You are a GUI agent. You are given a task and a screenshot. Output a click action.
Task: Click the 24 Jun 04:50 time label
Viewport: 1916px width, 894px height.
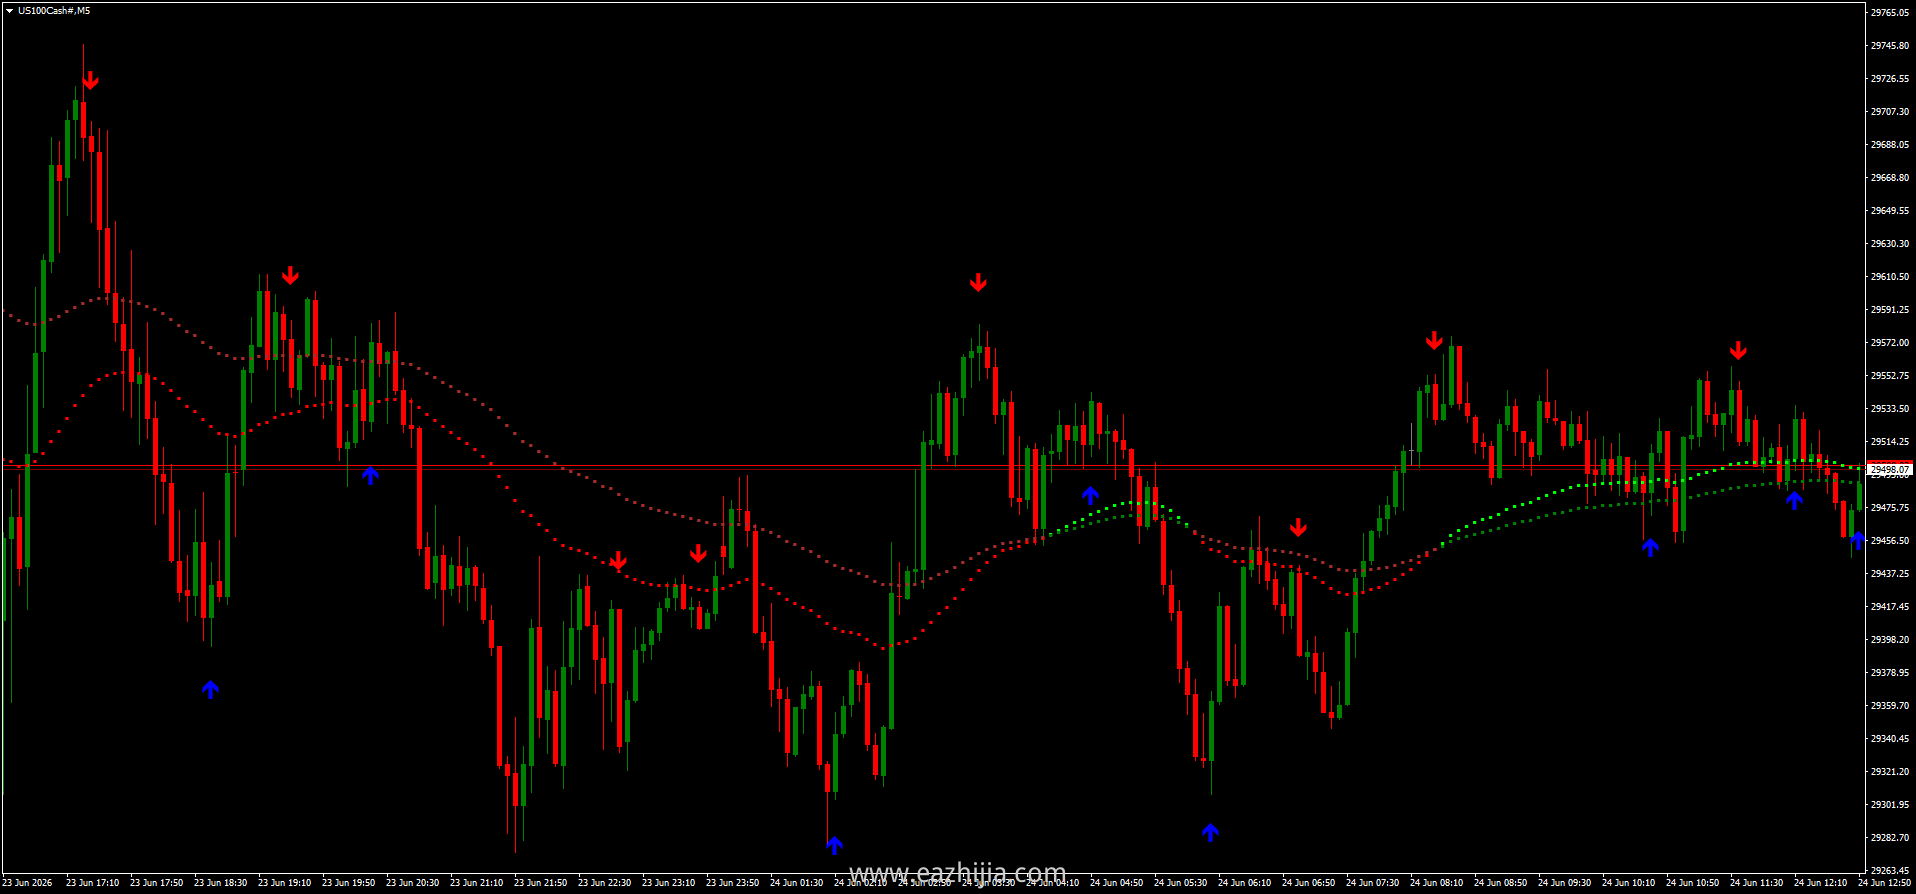[x=1116, y=882]
